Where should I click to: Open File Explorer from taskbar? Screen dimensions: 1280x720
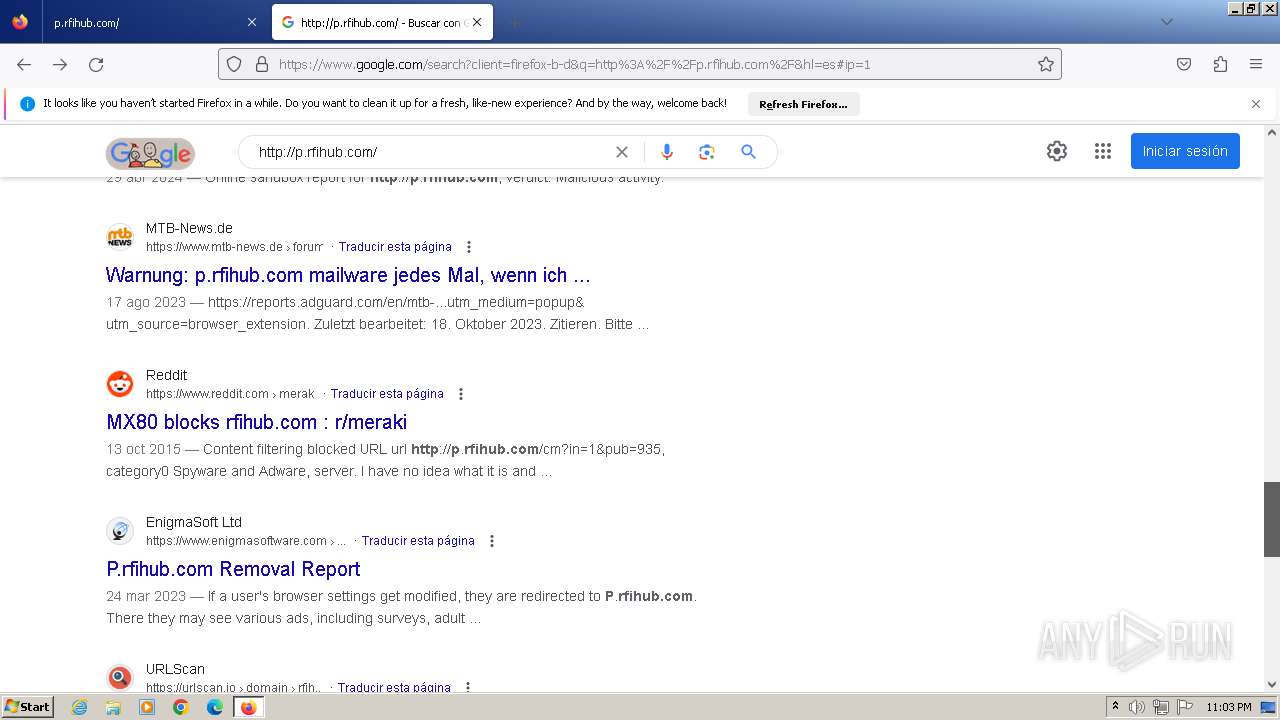(113, 707)
